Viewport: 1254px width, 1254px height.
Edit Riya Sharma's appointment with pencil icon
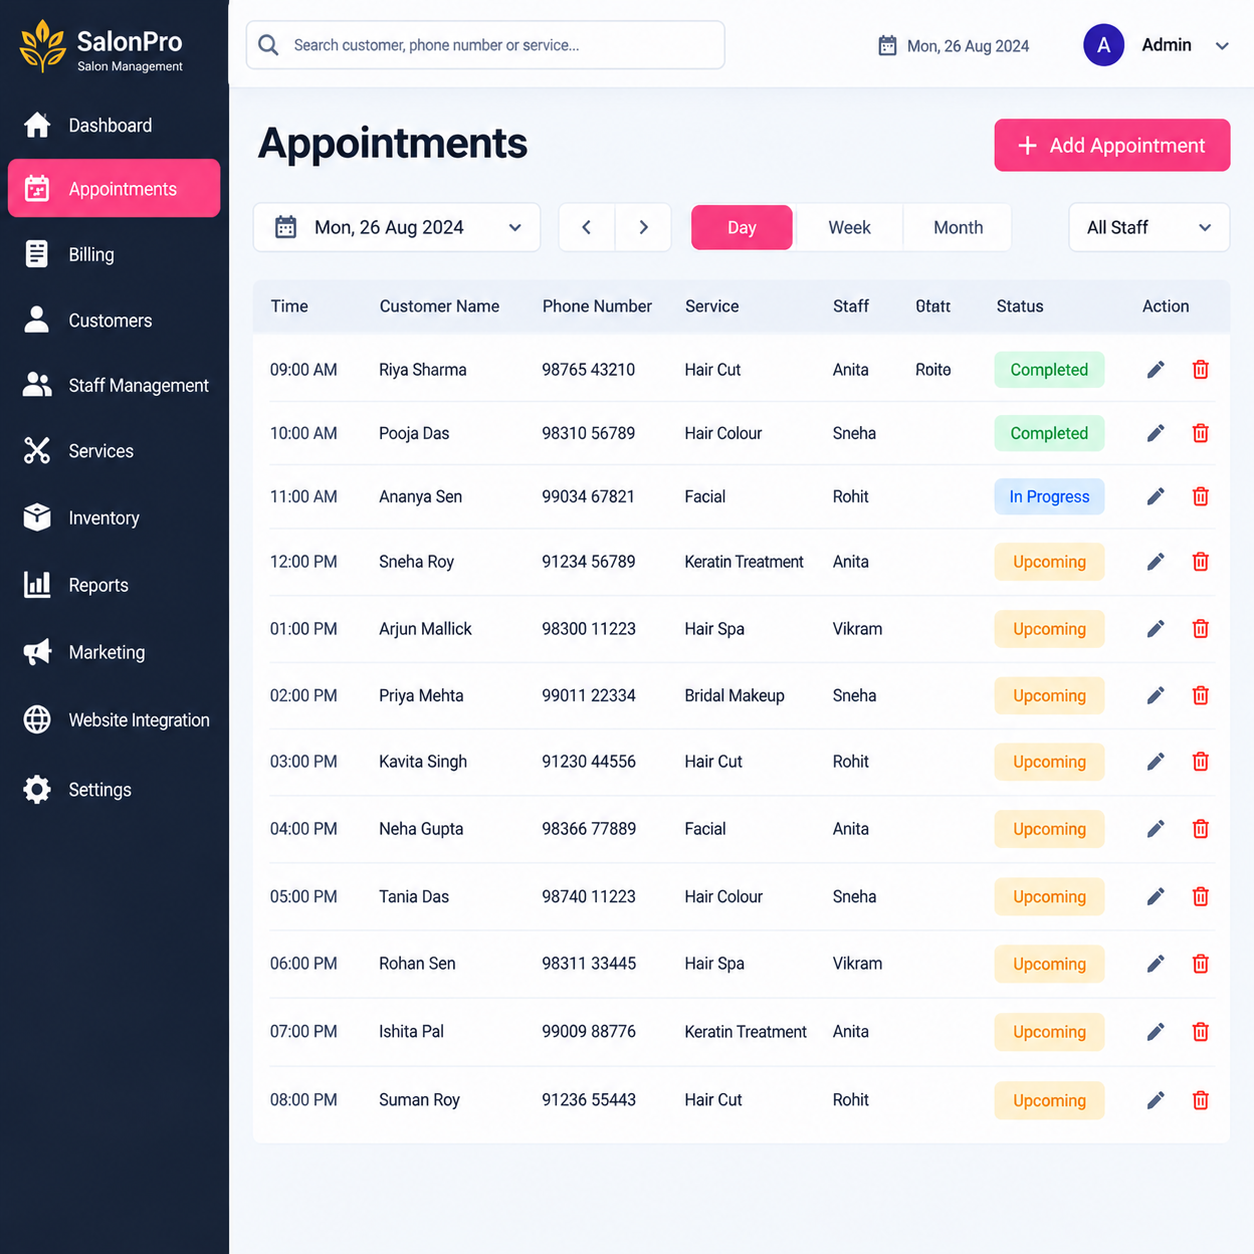[1155, 370]
